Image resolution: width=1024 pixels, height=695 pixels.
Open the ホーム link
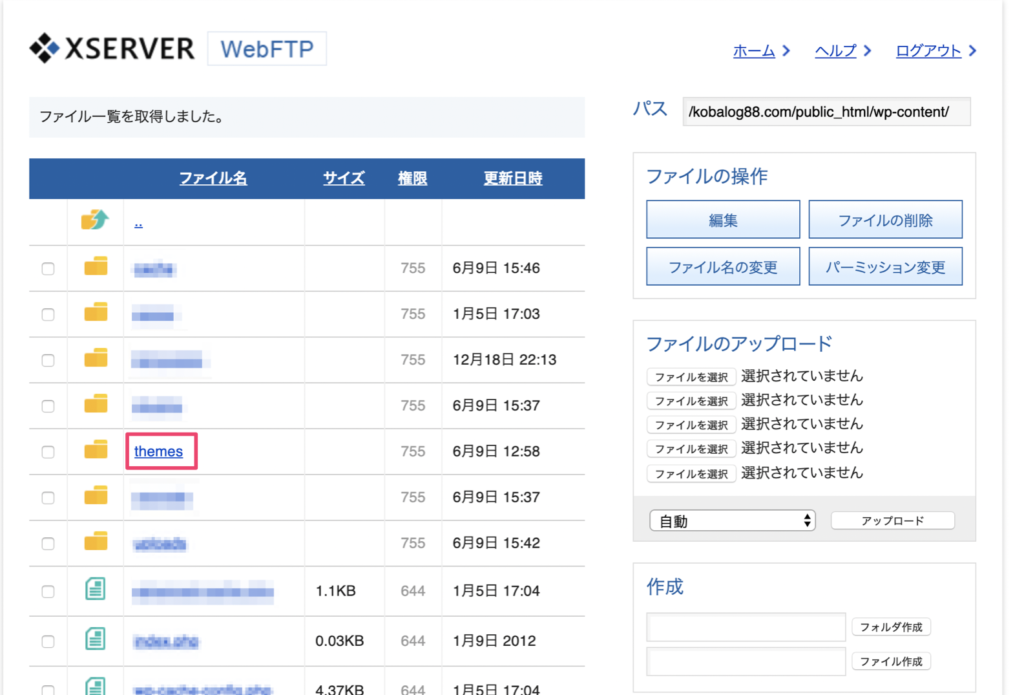coord(754,50)
